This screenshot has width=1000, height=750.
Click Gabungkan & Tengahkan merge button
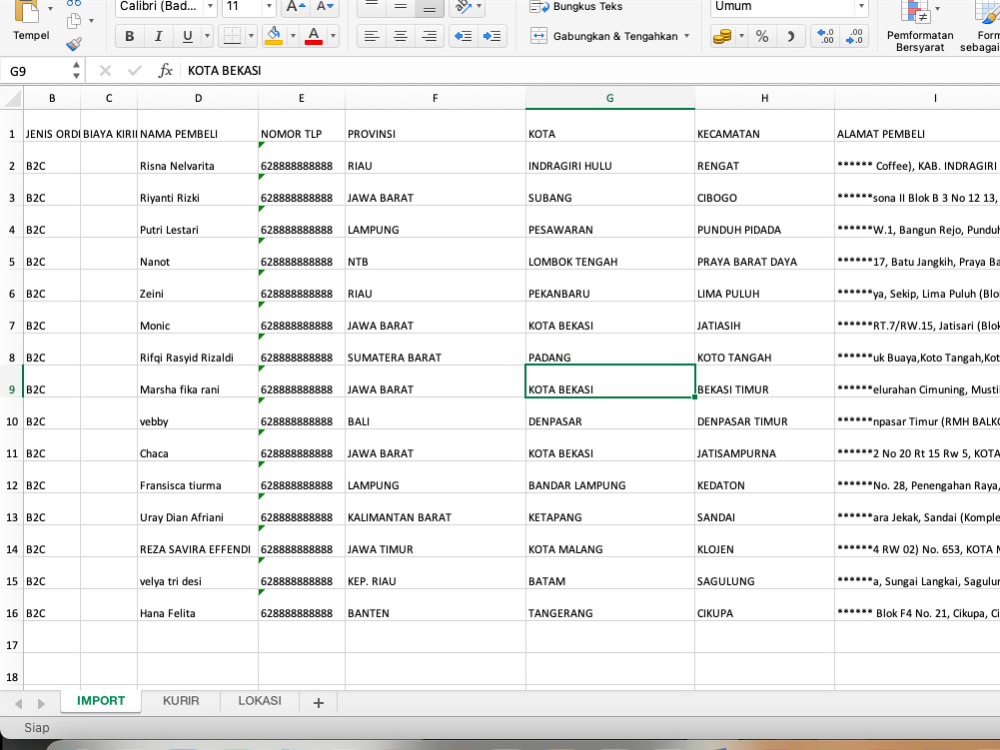[604, 36]
